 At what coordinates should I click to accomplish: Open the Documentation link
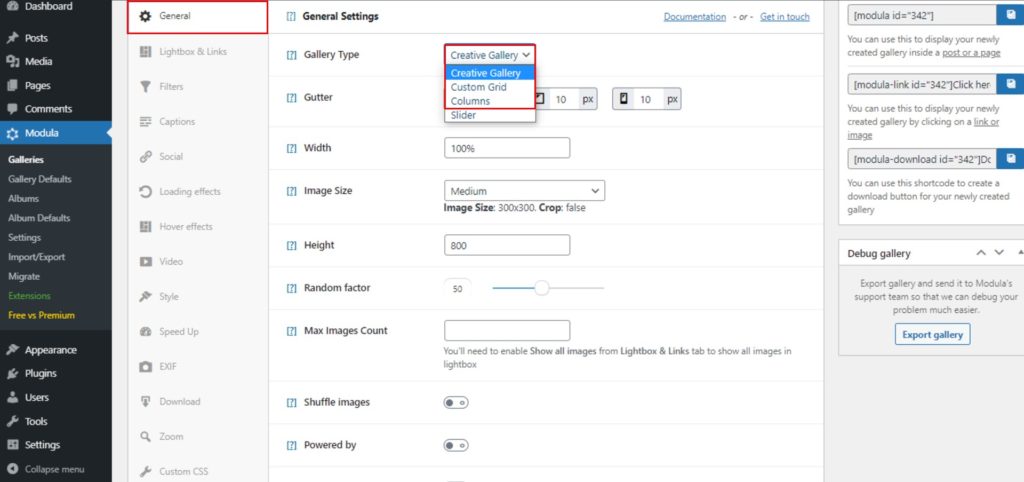(695, 17)
